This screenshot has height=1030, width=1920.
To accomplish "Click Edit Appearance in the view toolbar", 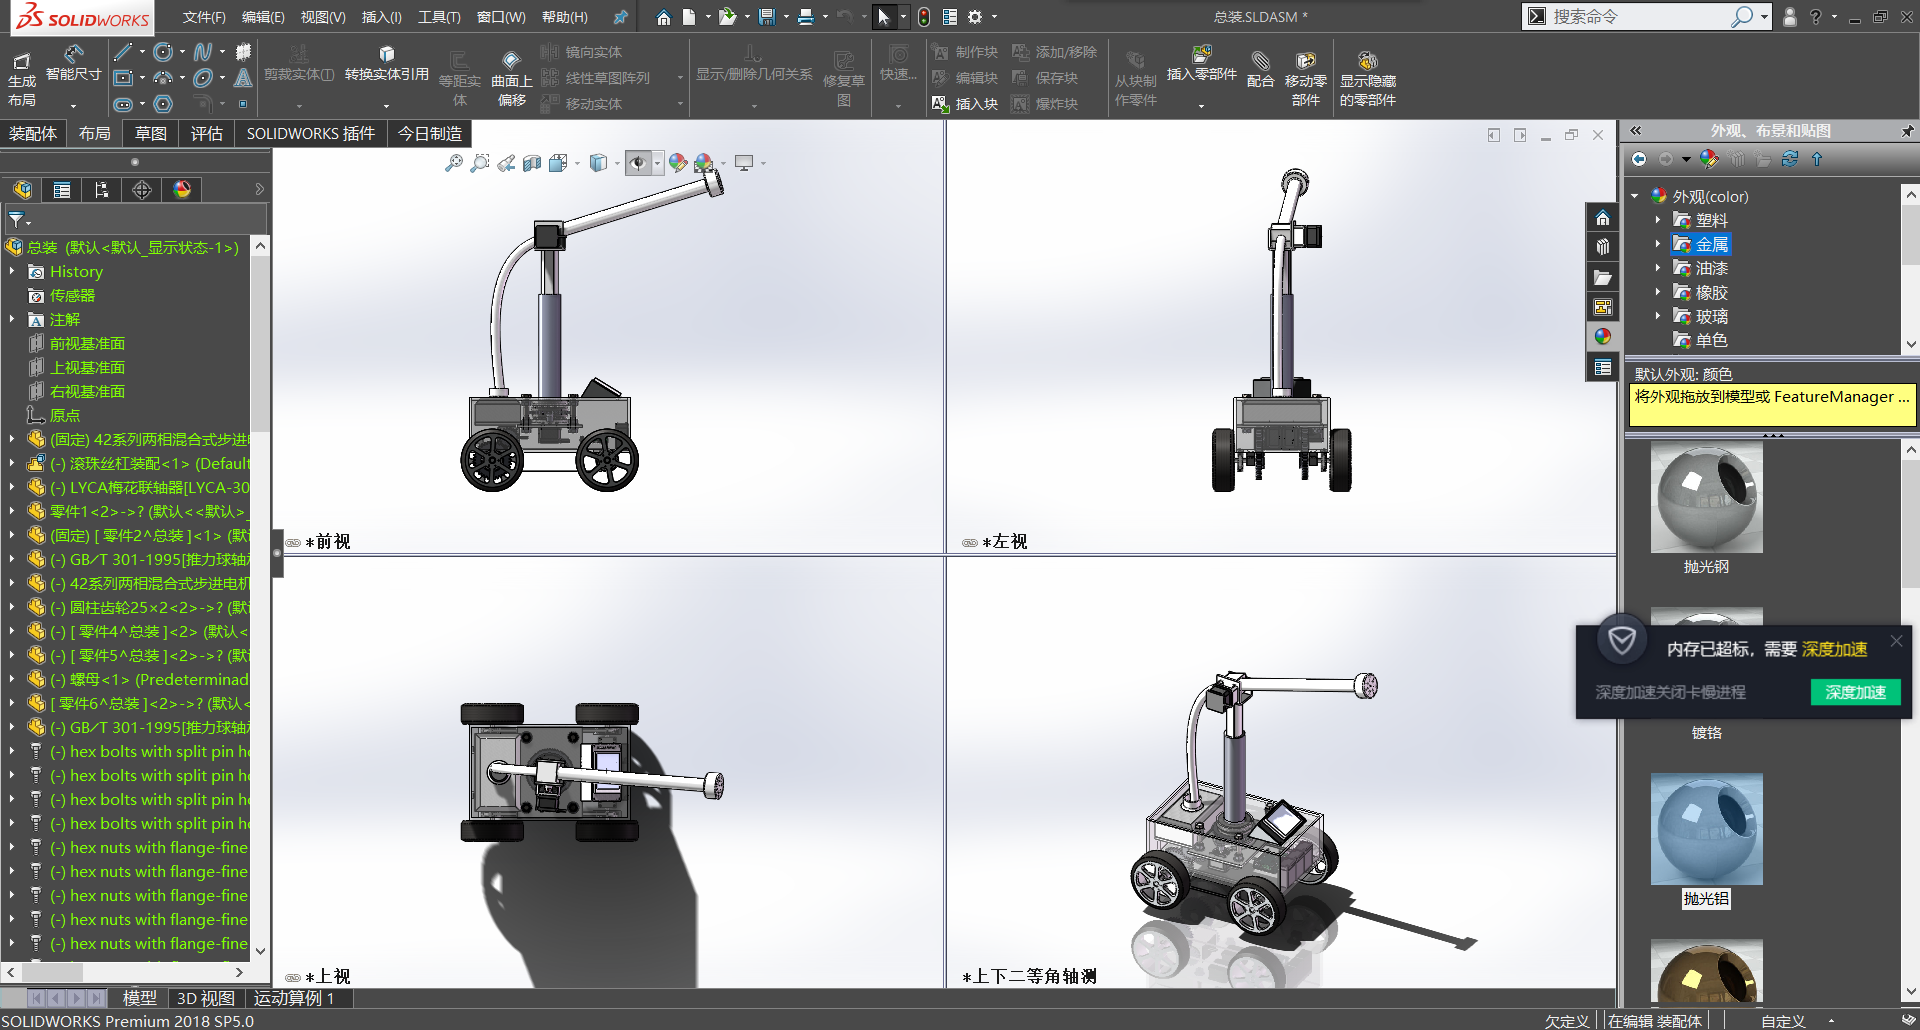I will pyautogui.click(x=678, y=163).
